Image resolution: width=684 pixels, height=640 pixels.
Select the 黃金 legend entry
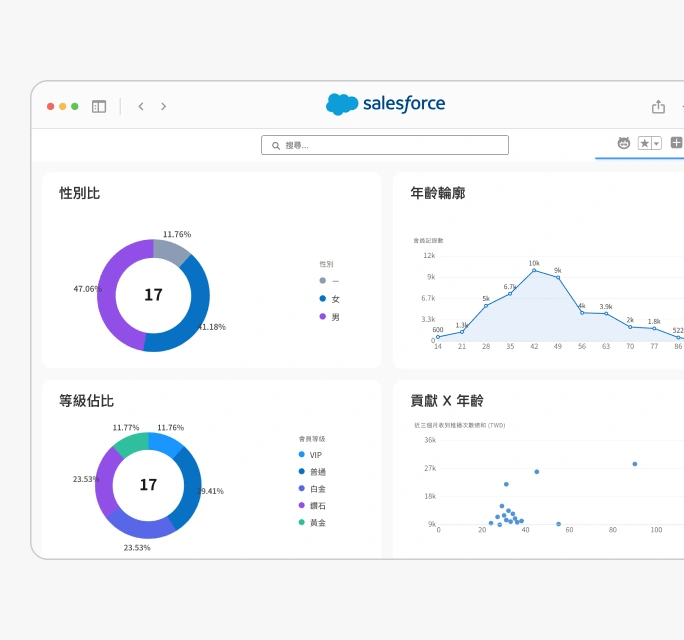(x=312, y=522)
